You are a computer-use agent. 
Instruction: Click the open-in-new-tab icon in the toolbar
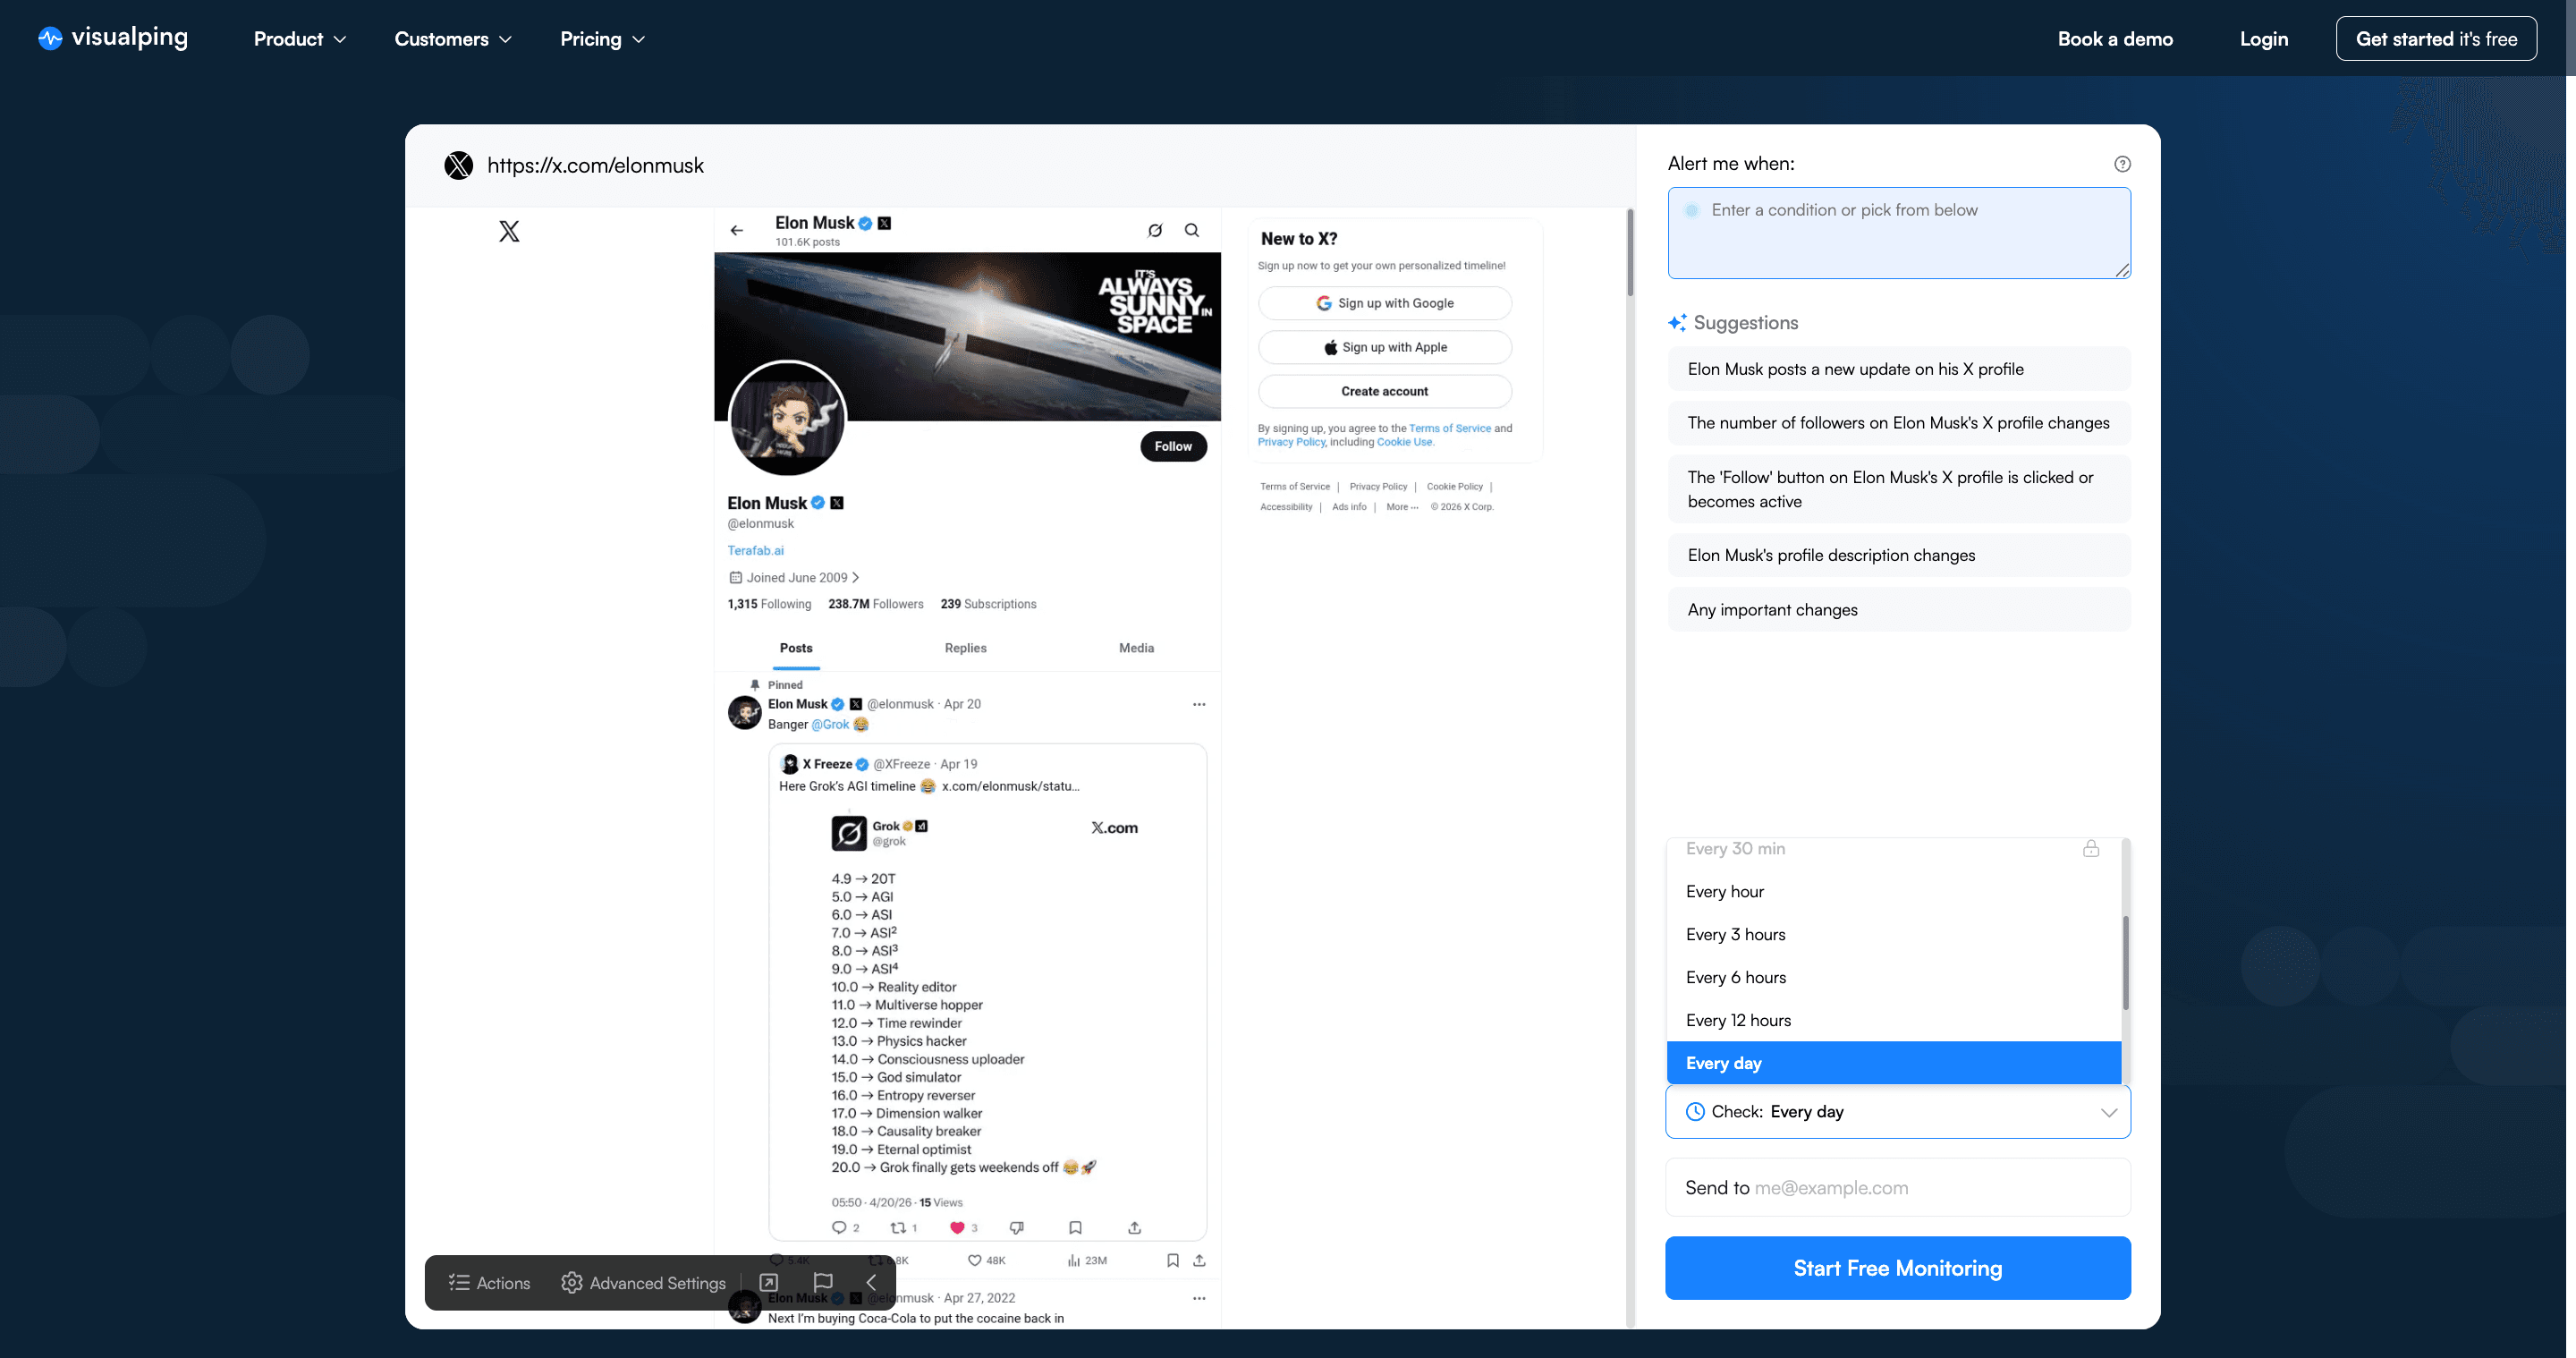[x=767, y=1283]
